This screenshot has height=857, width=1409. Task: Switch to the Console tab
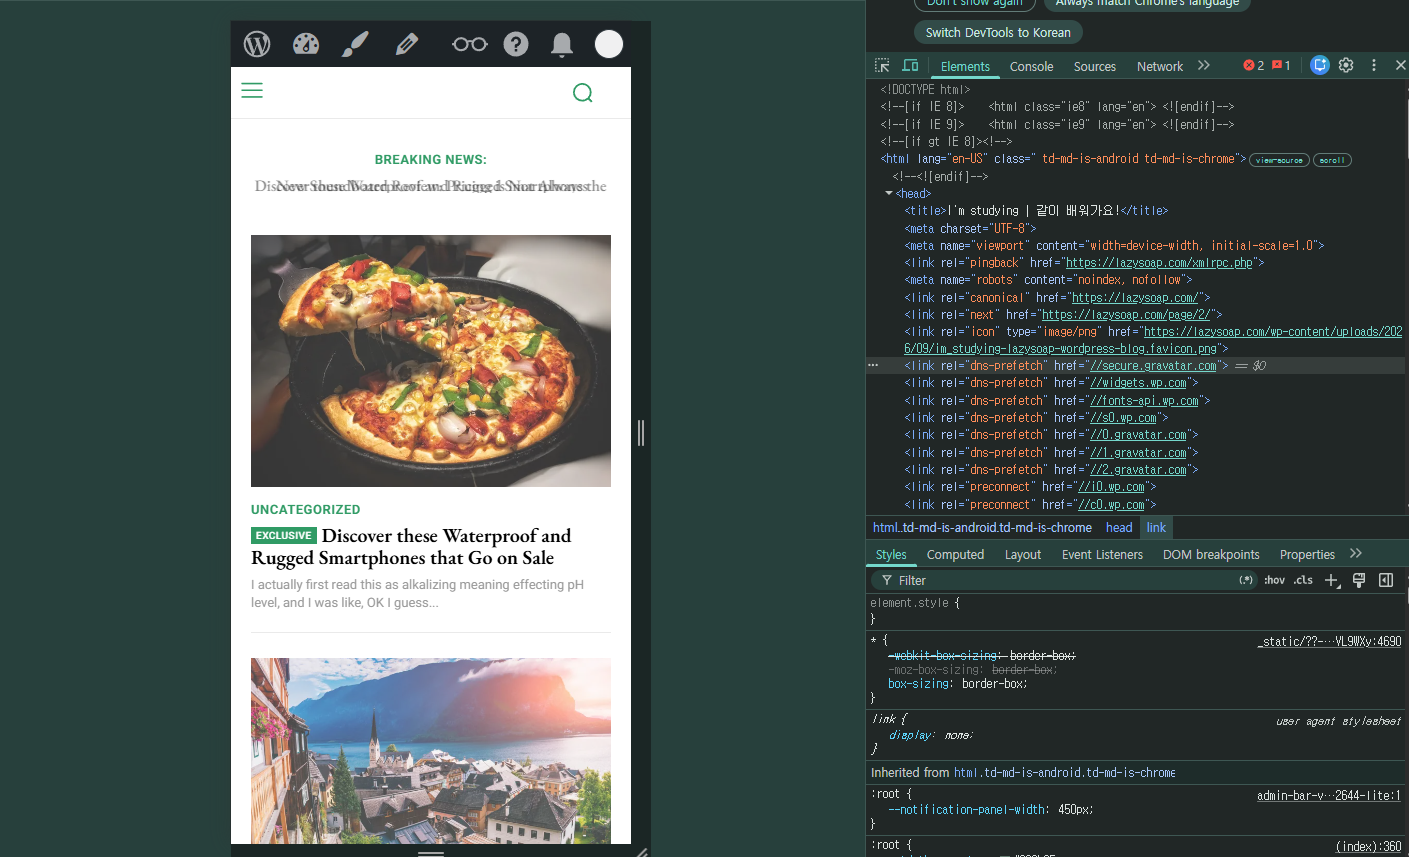pyautogui.click(x=1031, y=66)
